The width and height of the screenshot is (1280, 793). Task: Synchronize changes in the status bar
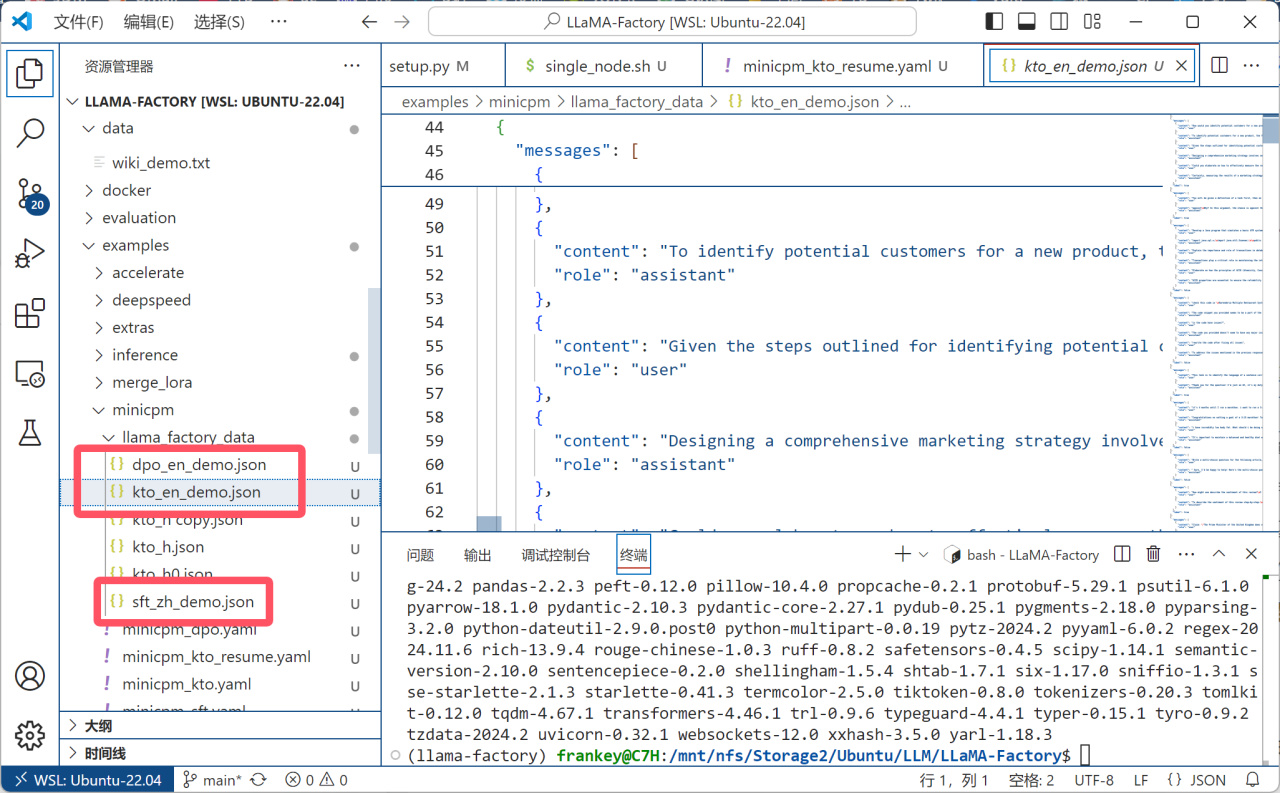tap(258, 780)
